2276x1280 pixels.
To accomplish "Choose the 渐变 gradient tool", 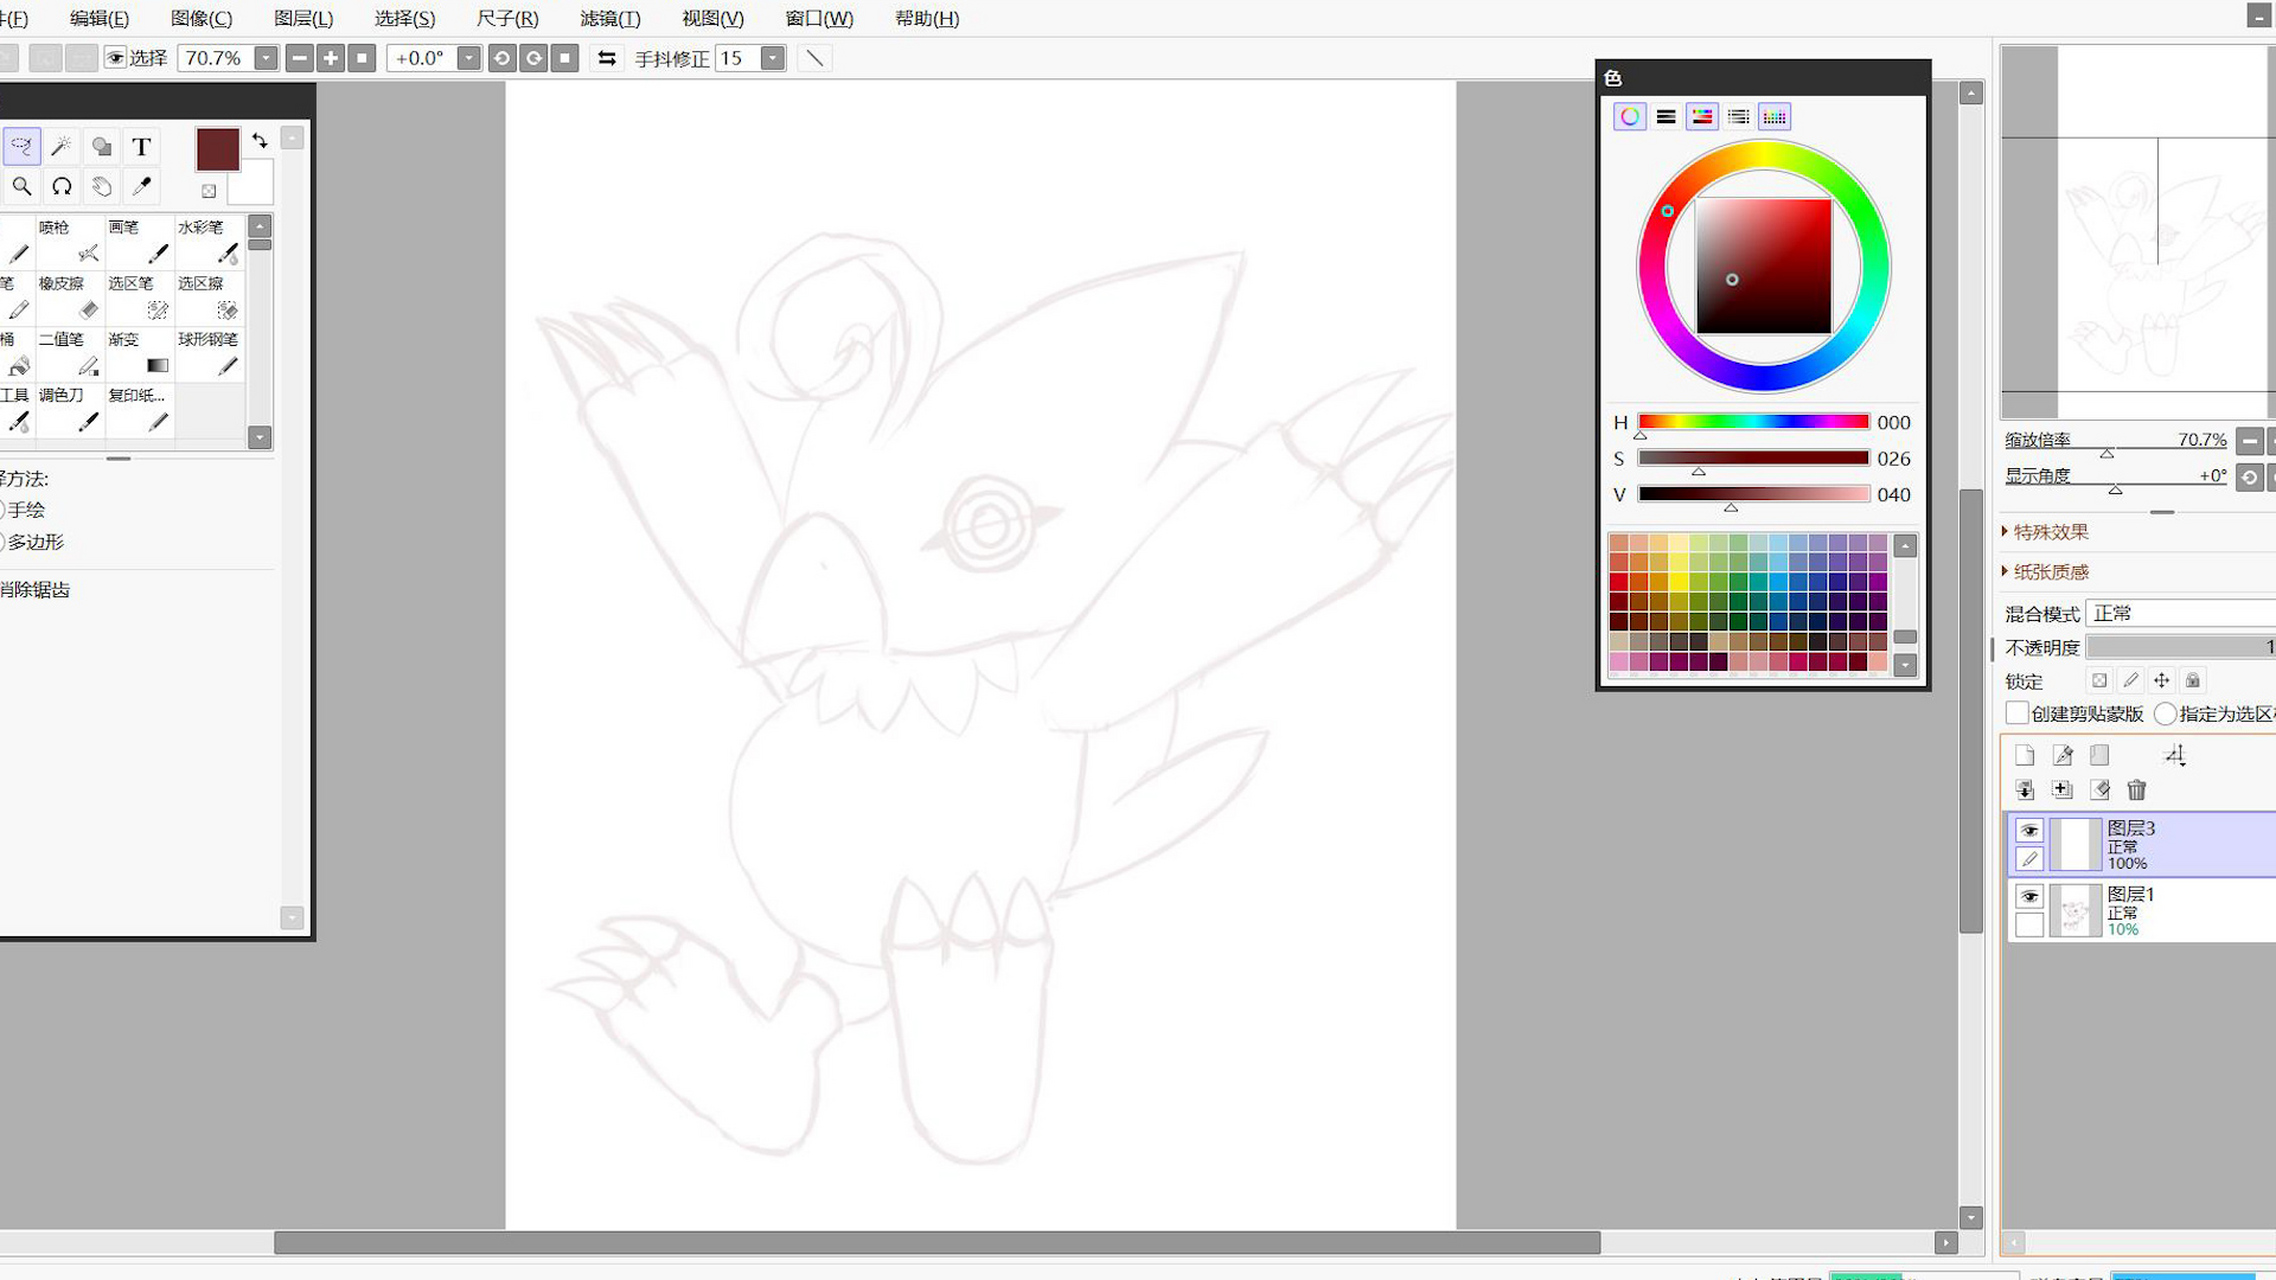I will click(x=140, y=354).
